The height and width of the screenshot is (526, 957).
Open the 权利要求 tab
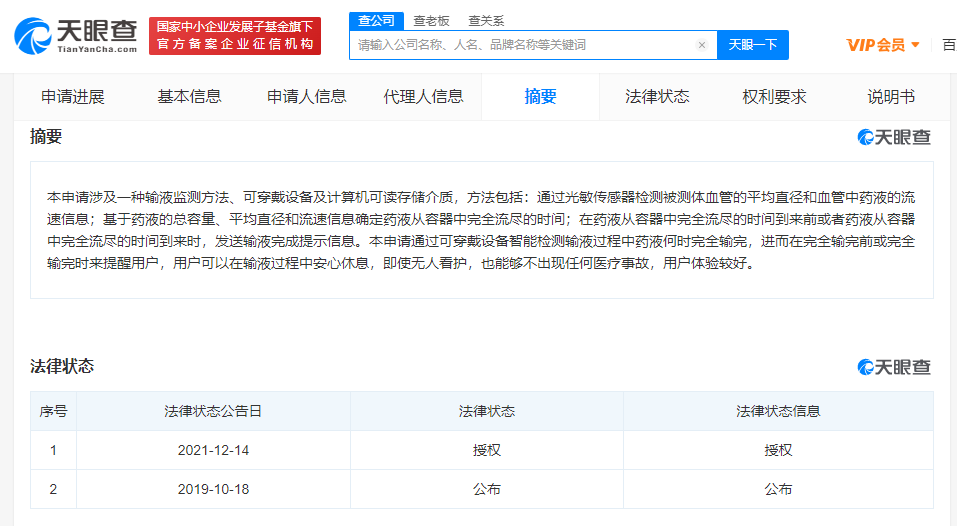(775, 96)
